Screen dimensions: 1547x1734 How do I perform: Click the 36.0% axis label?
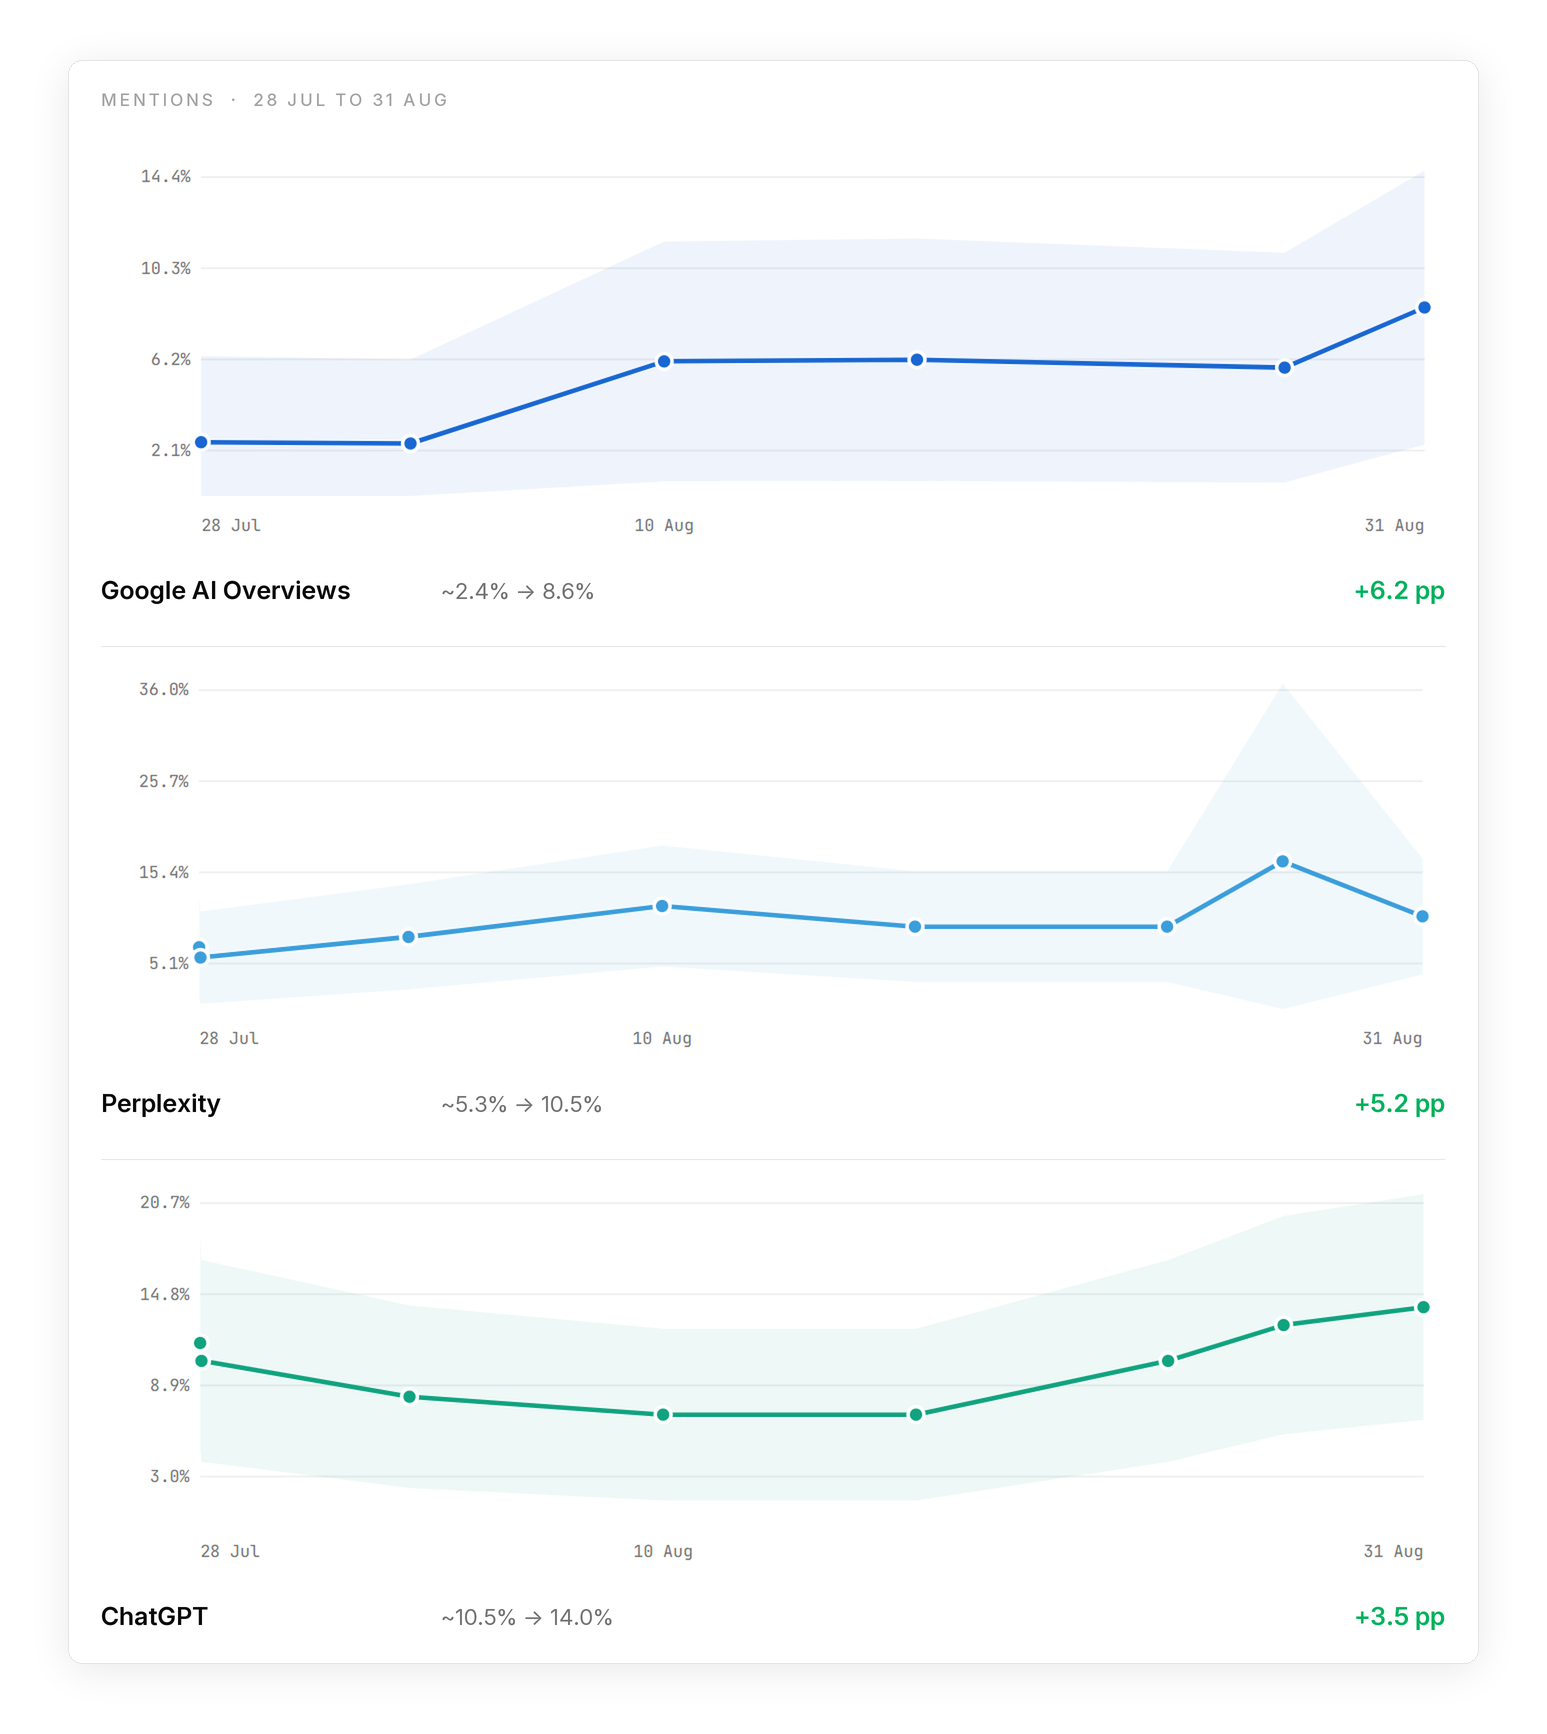click(x=164, y=690)
